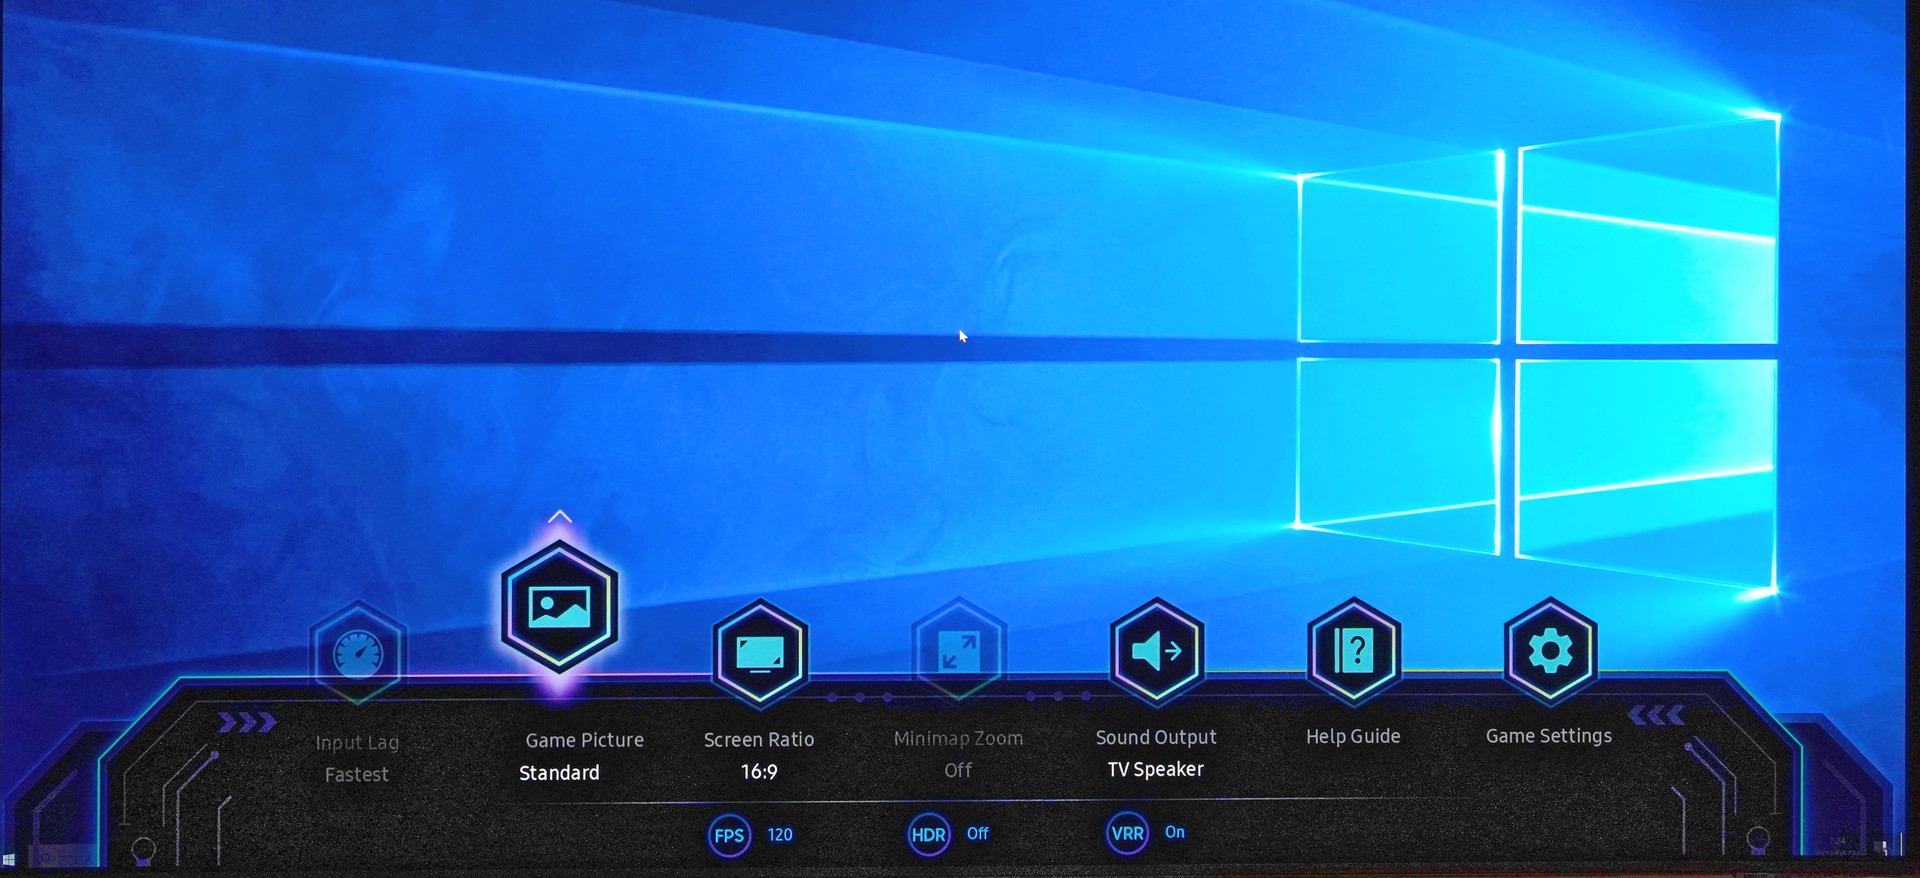Click the Minimap Zoom label
The height and width of the screenshot is (878, 1920).
click(x=958, y=738)
